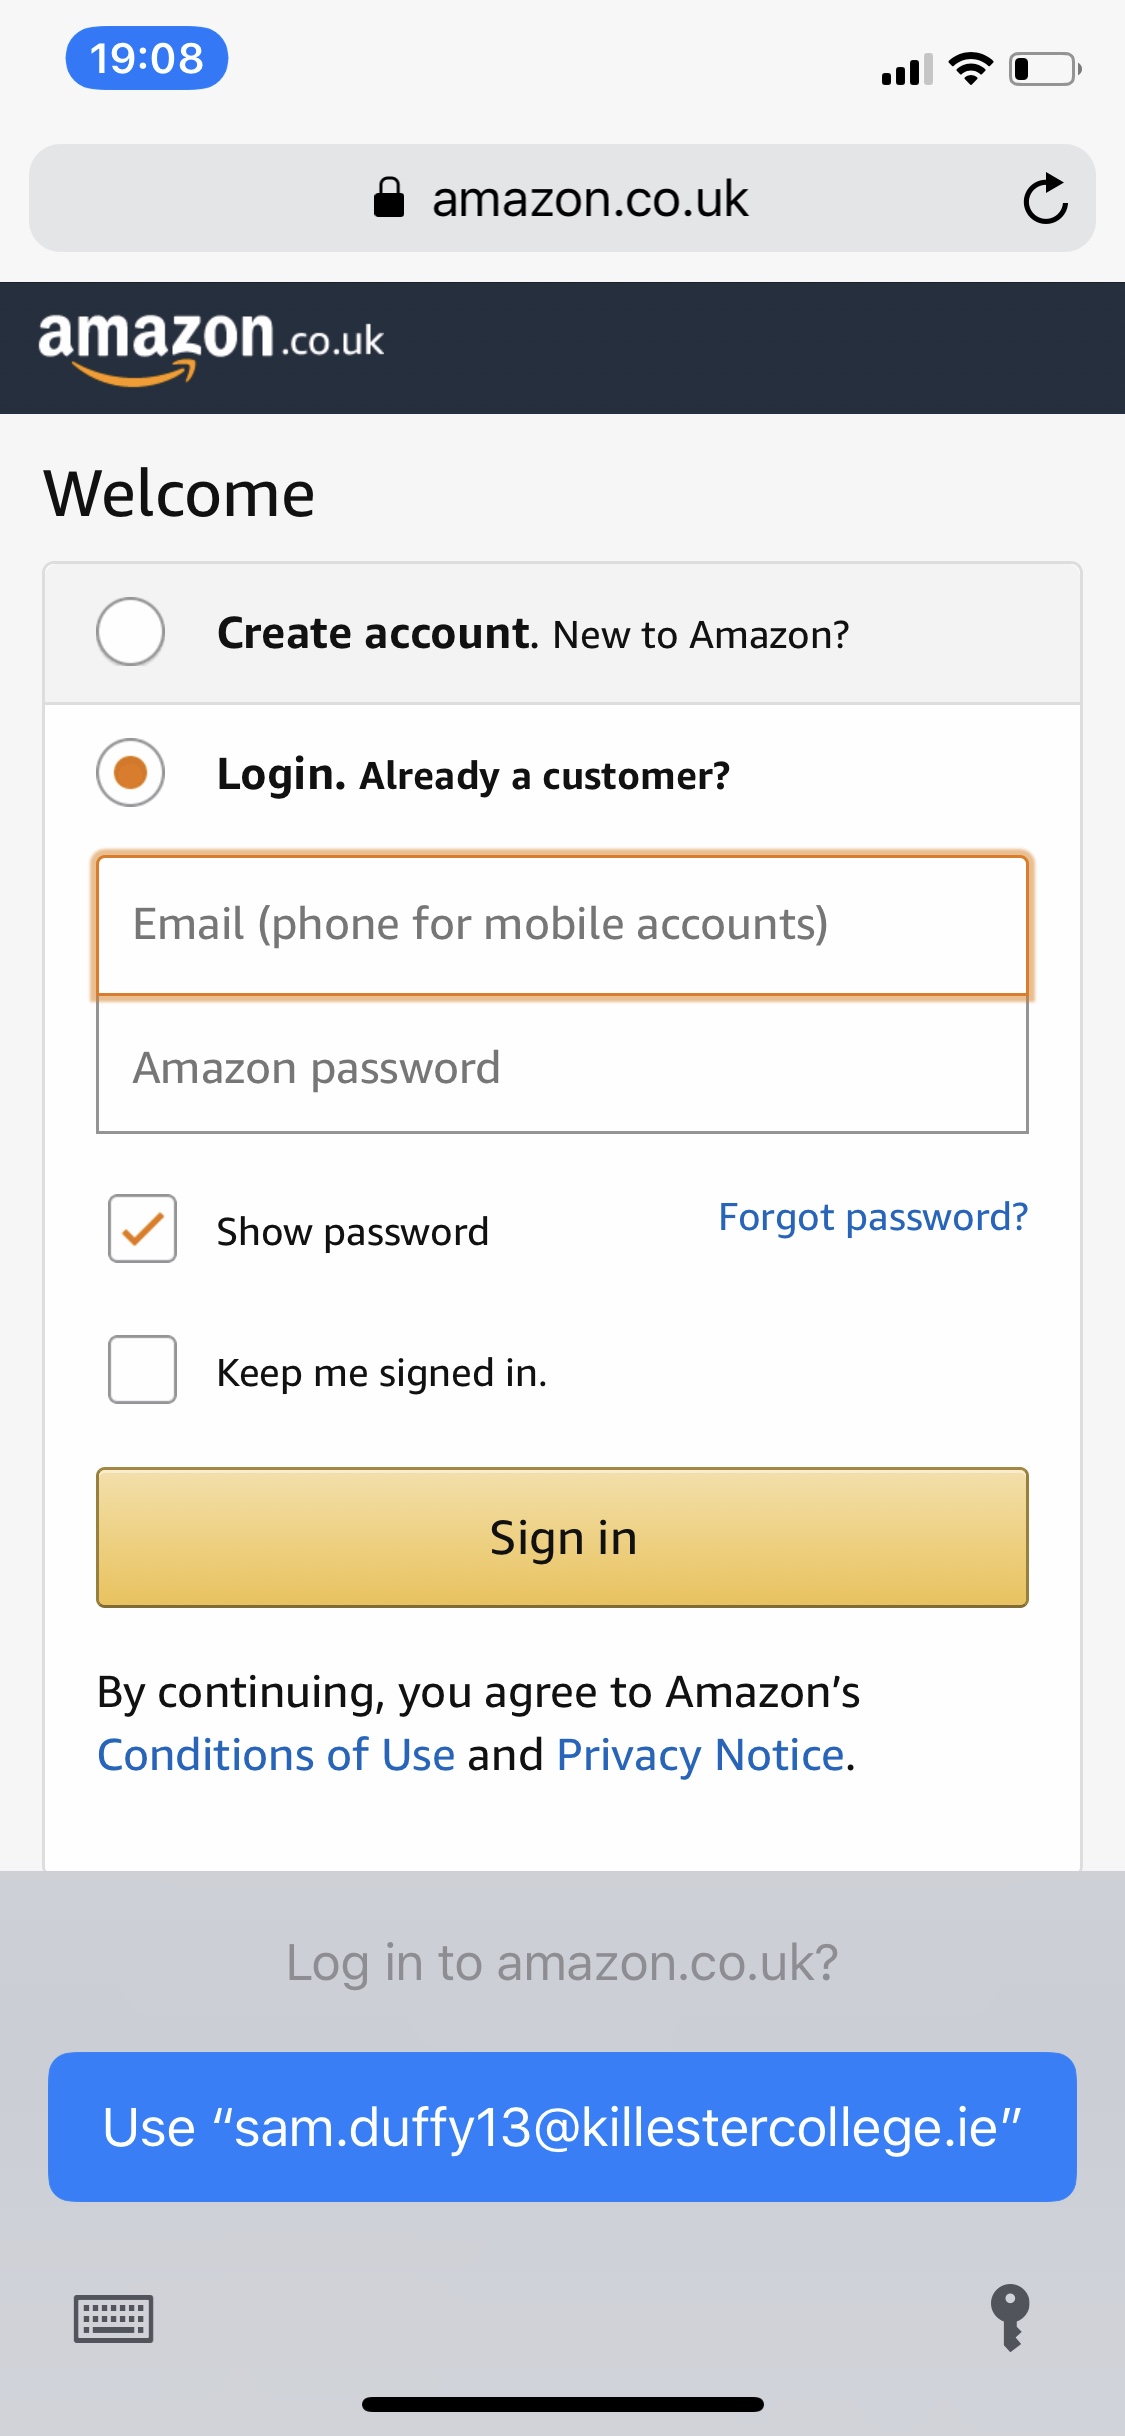
Task: Select the Login radio button
Action: 130,772
